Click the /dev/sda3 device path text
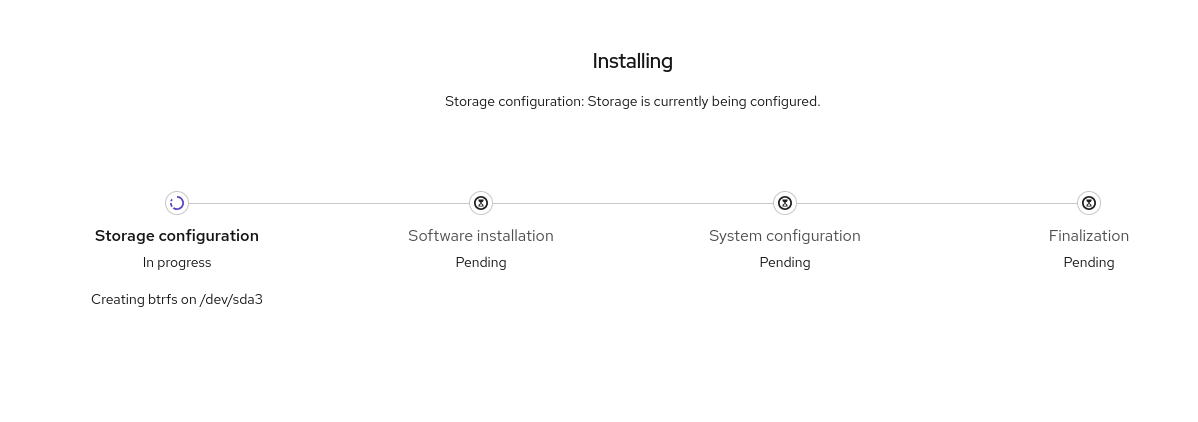 coord(231,299)
